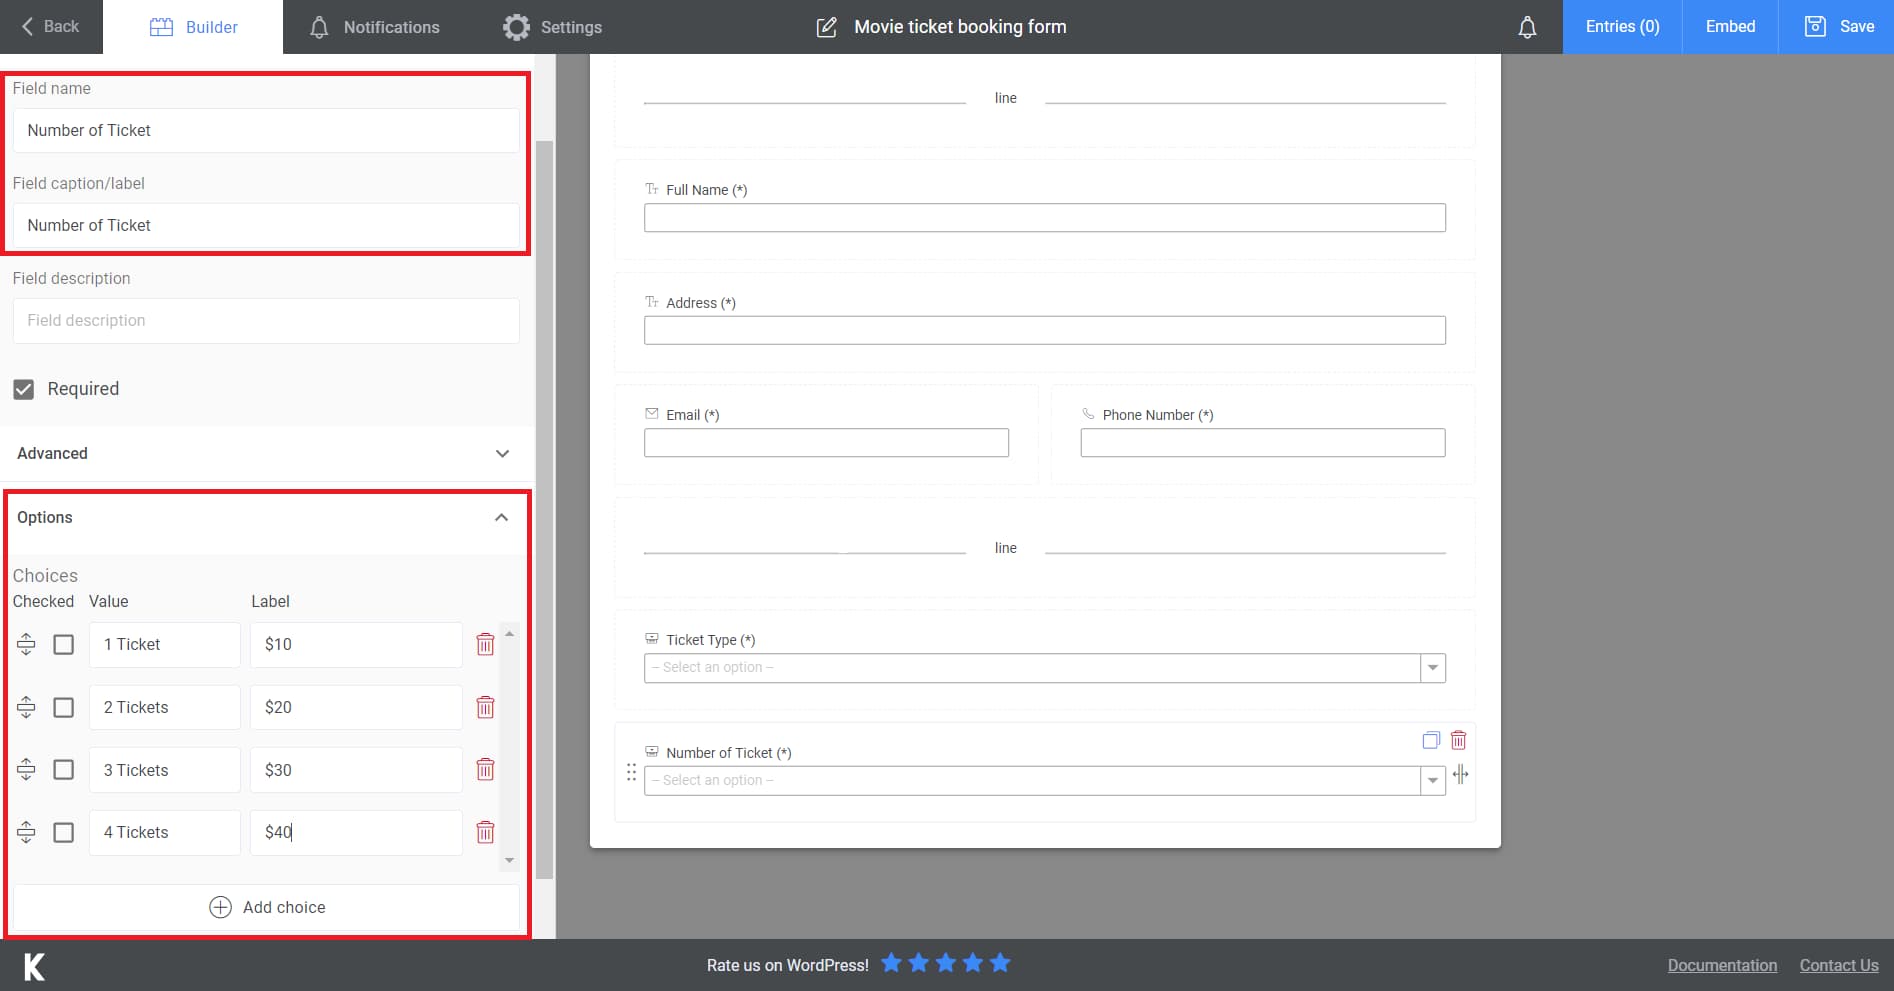Screen dimensions: 1894x991
Task: Duplicate the Number of Ticket field
Action: point(1430,740)
